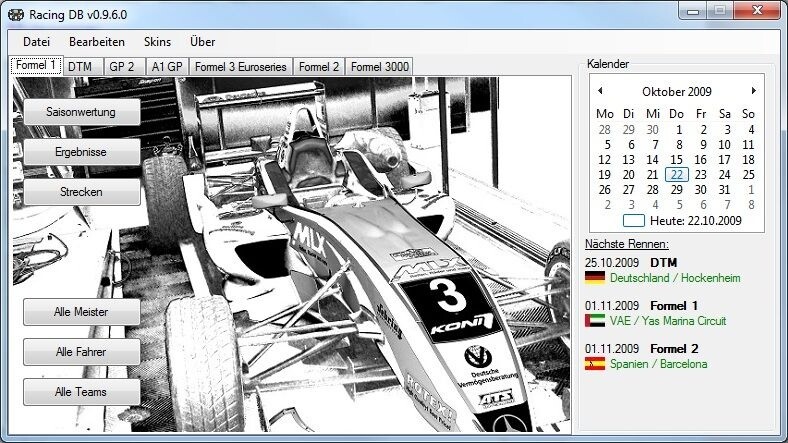Go to next month in calendar
The width and height of the screenshot is (788, 443).
(x=753, y=90)
